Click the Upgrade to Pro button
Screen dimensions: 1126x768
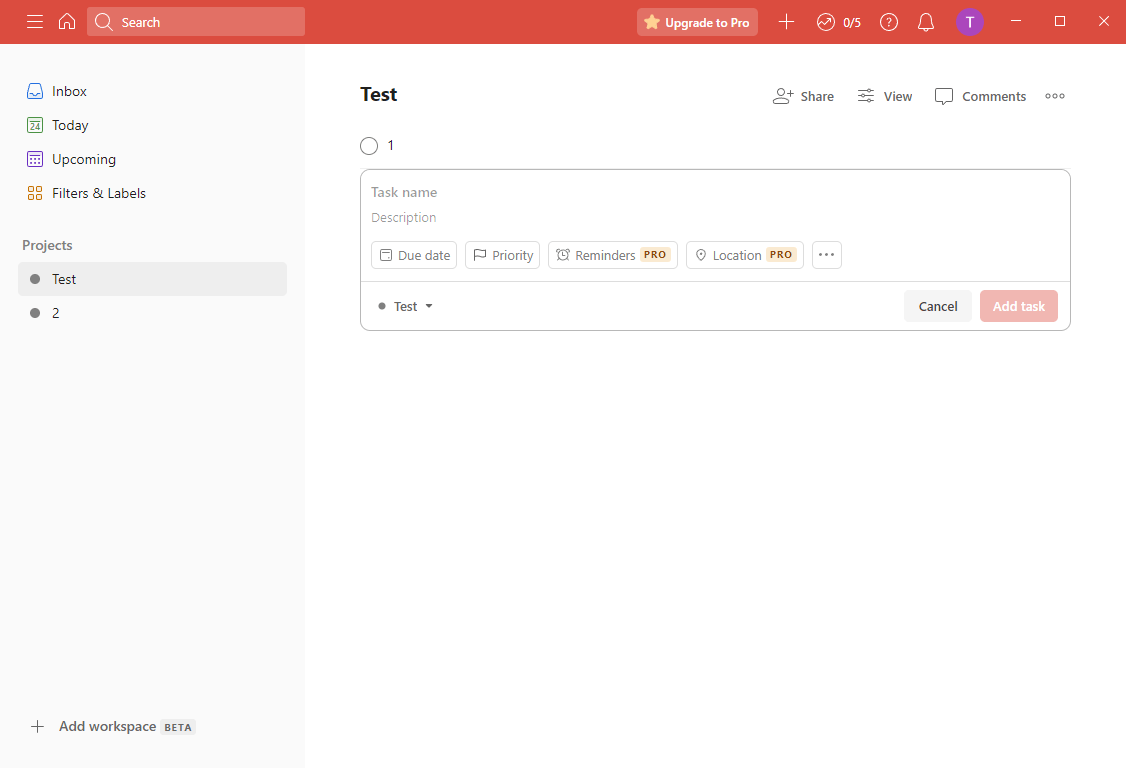tap(697, 22)
